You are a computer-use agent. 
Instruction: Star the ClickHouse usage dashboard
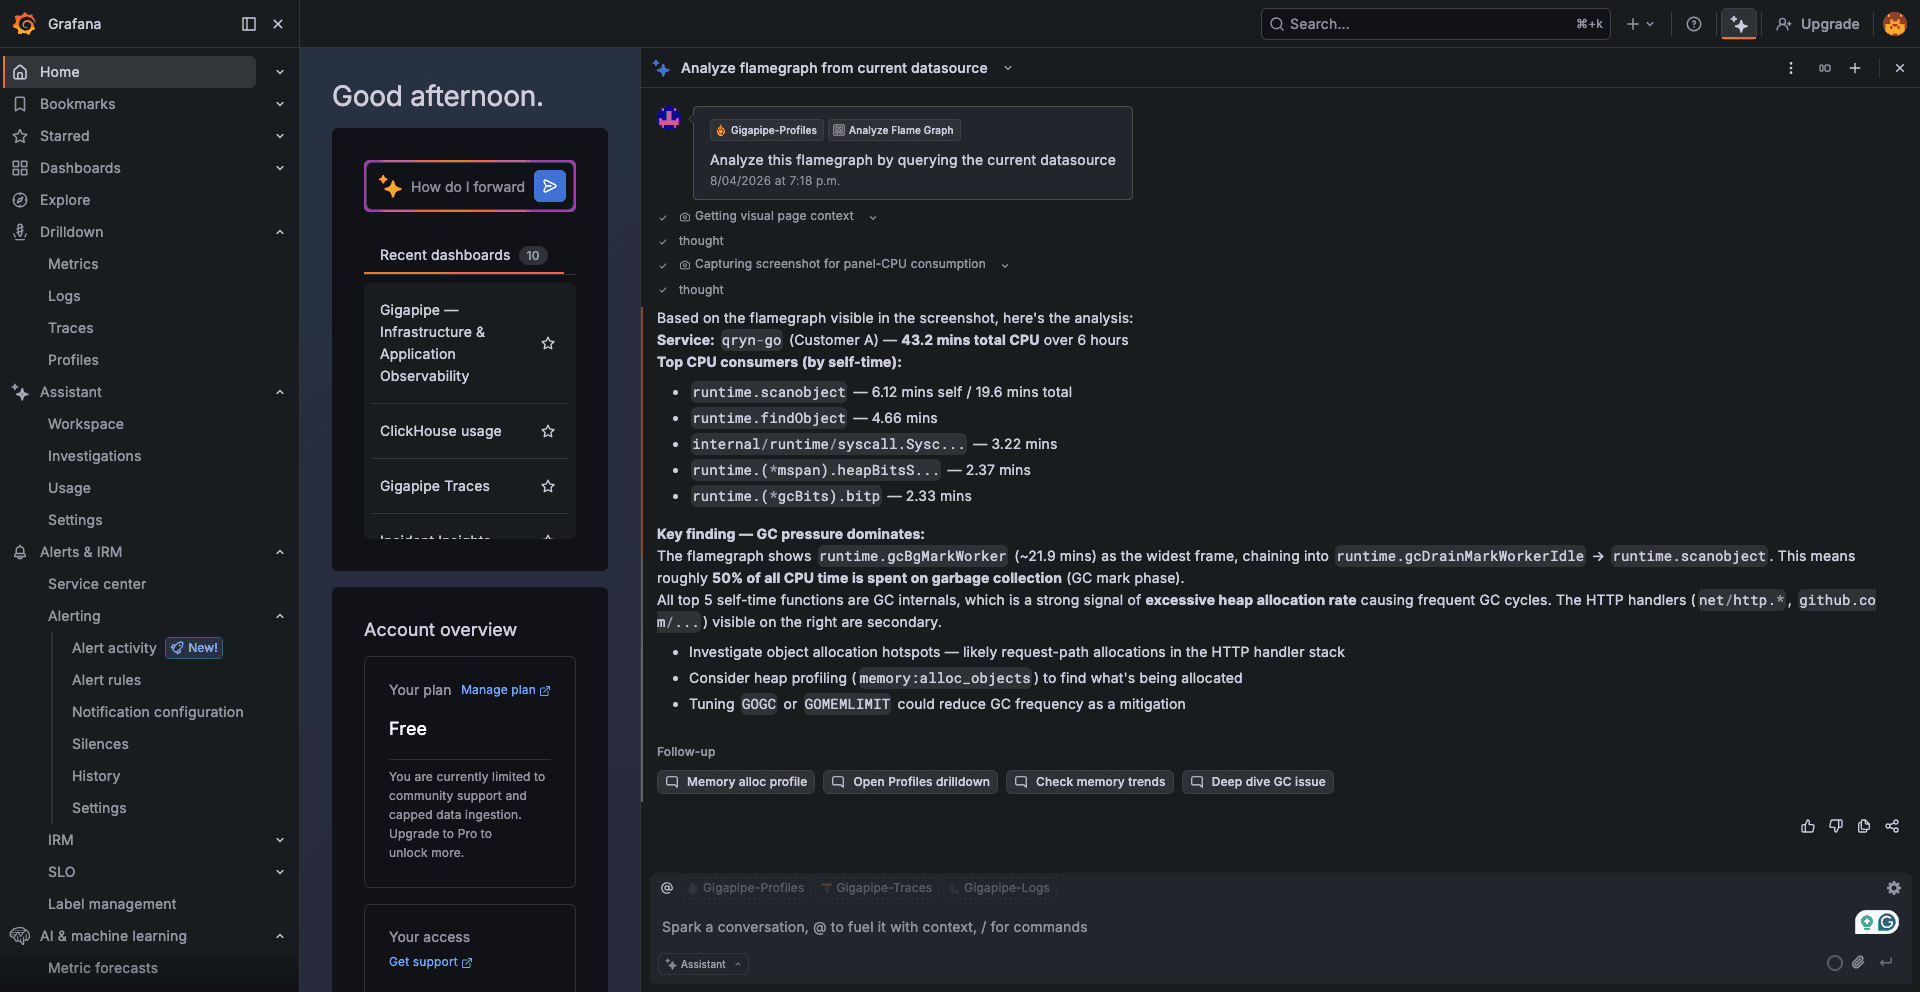click(x=548, y=431)
